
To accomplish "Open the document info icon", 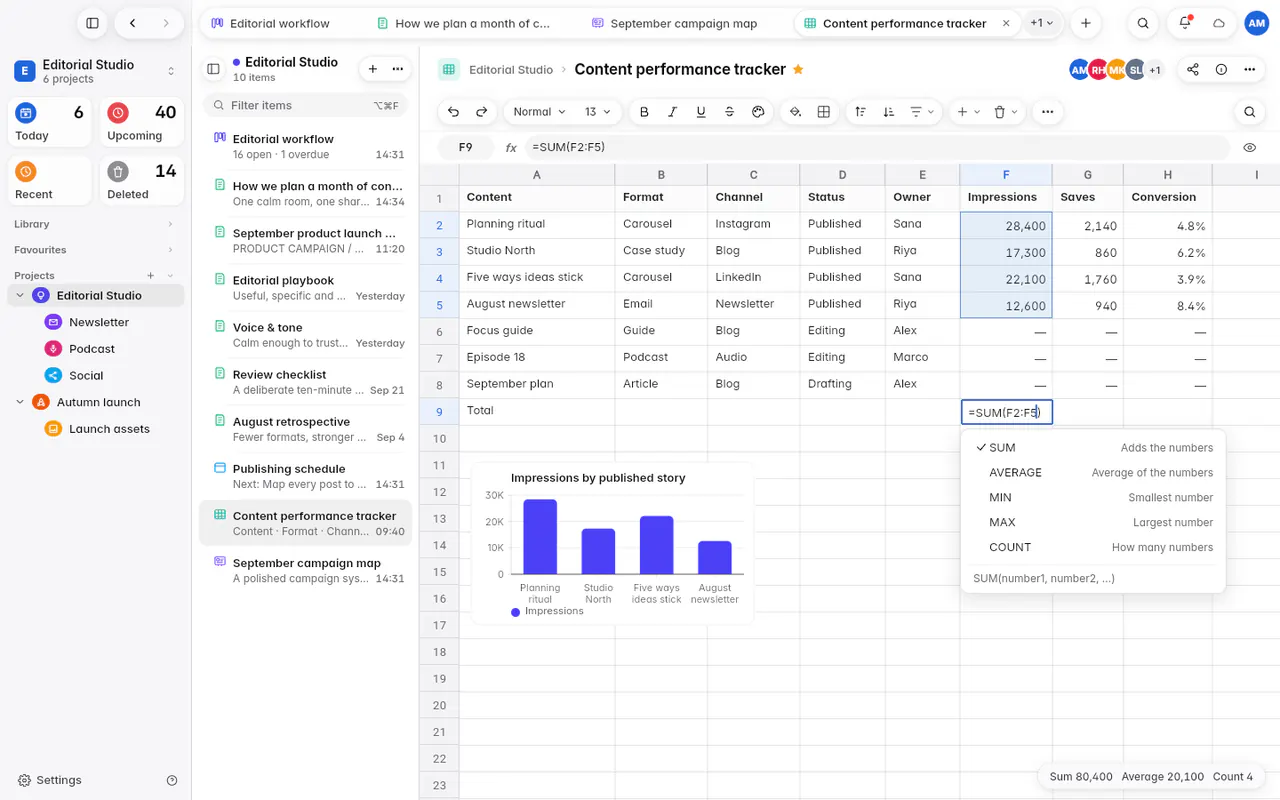I will pyautogui.click(x=1221, y=69).
